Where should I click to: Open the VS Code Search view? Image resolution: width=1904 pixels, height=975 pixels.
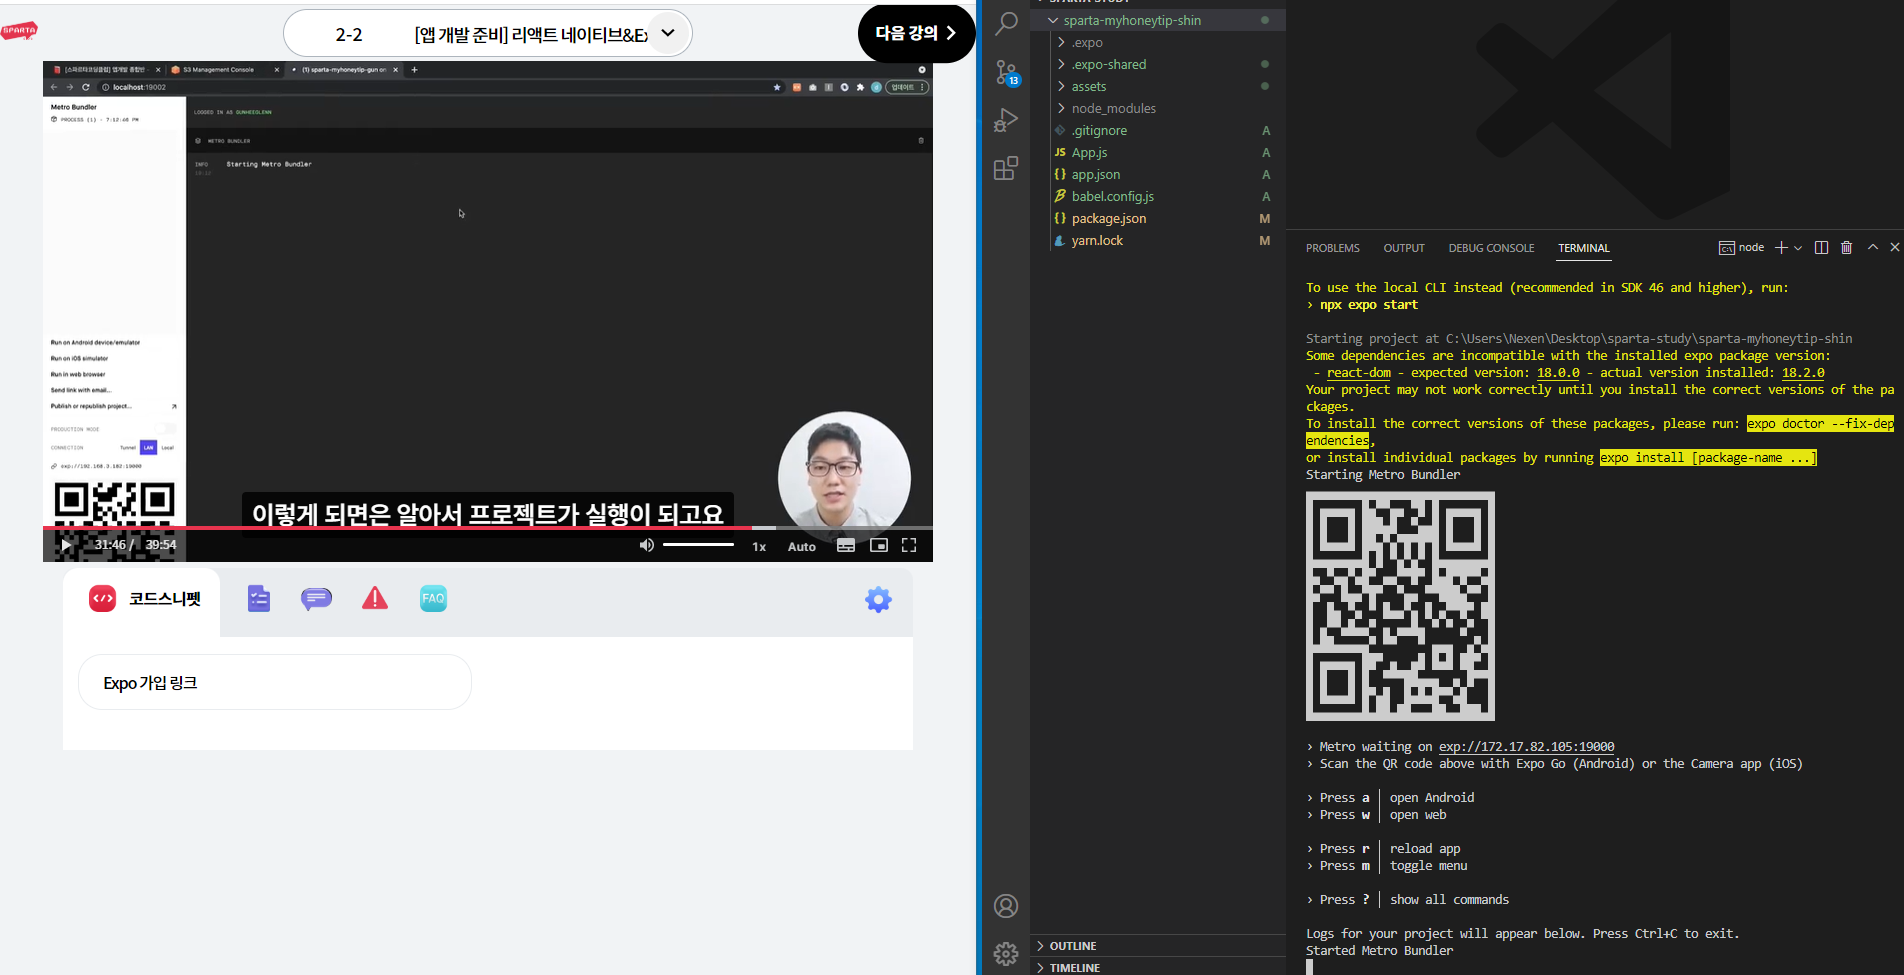pyautogui.click(x=1006, y=23)
